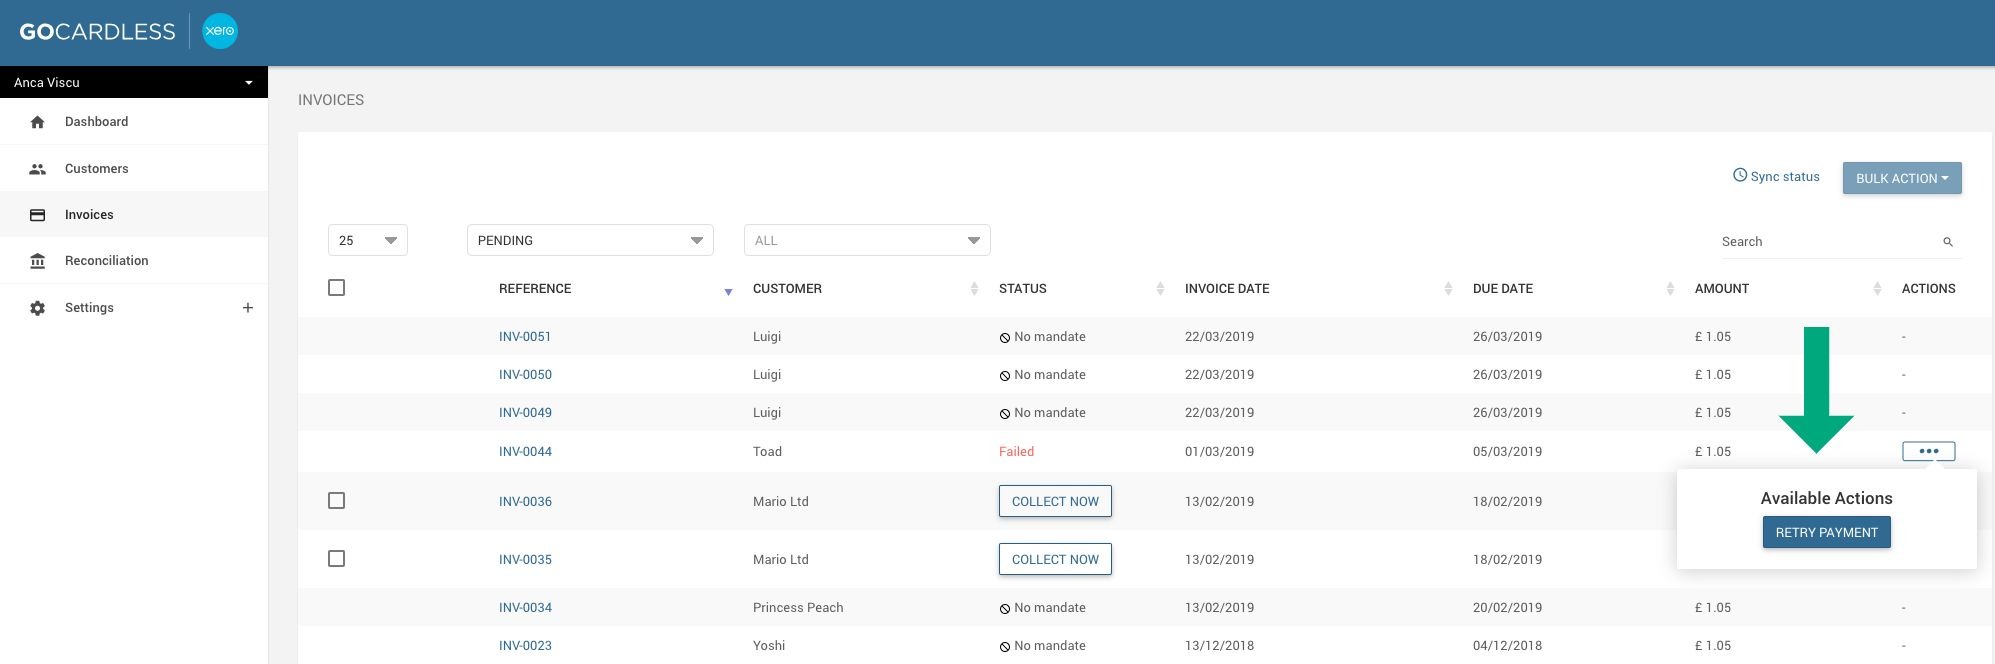1995x664 pixels.
Task: Open invoice INV-0036
Action: coord(525,502)
